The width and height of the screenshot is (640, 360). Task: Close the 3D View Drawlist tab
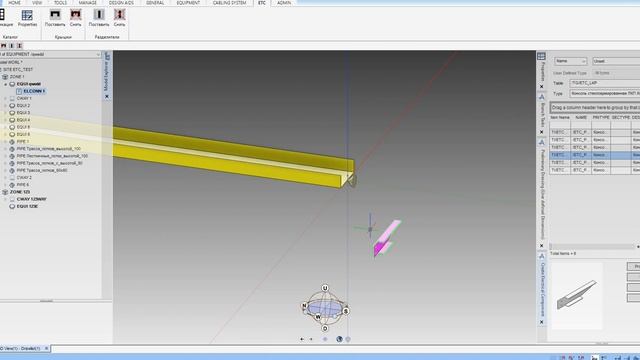(x=46, y=348)
